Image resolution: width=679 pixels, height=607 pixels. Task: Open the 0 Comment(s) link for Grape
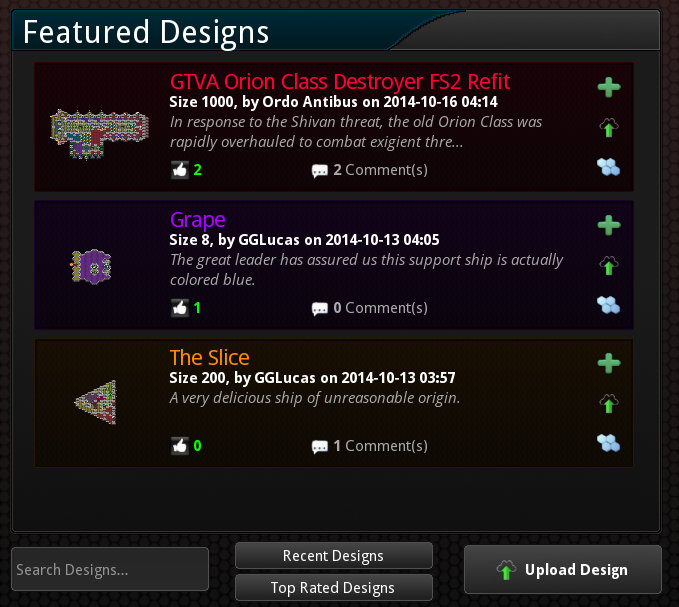pos(370,308)
